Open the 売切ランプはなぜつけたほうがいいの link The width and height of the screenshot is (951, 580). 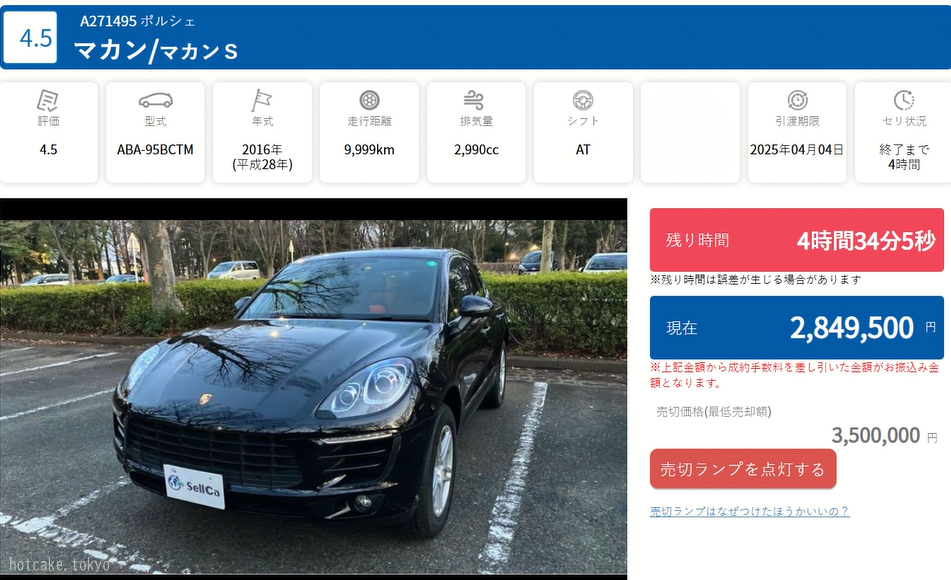pyautogui.click(x=750, y=511)
